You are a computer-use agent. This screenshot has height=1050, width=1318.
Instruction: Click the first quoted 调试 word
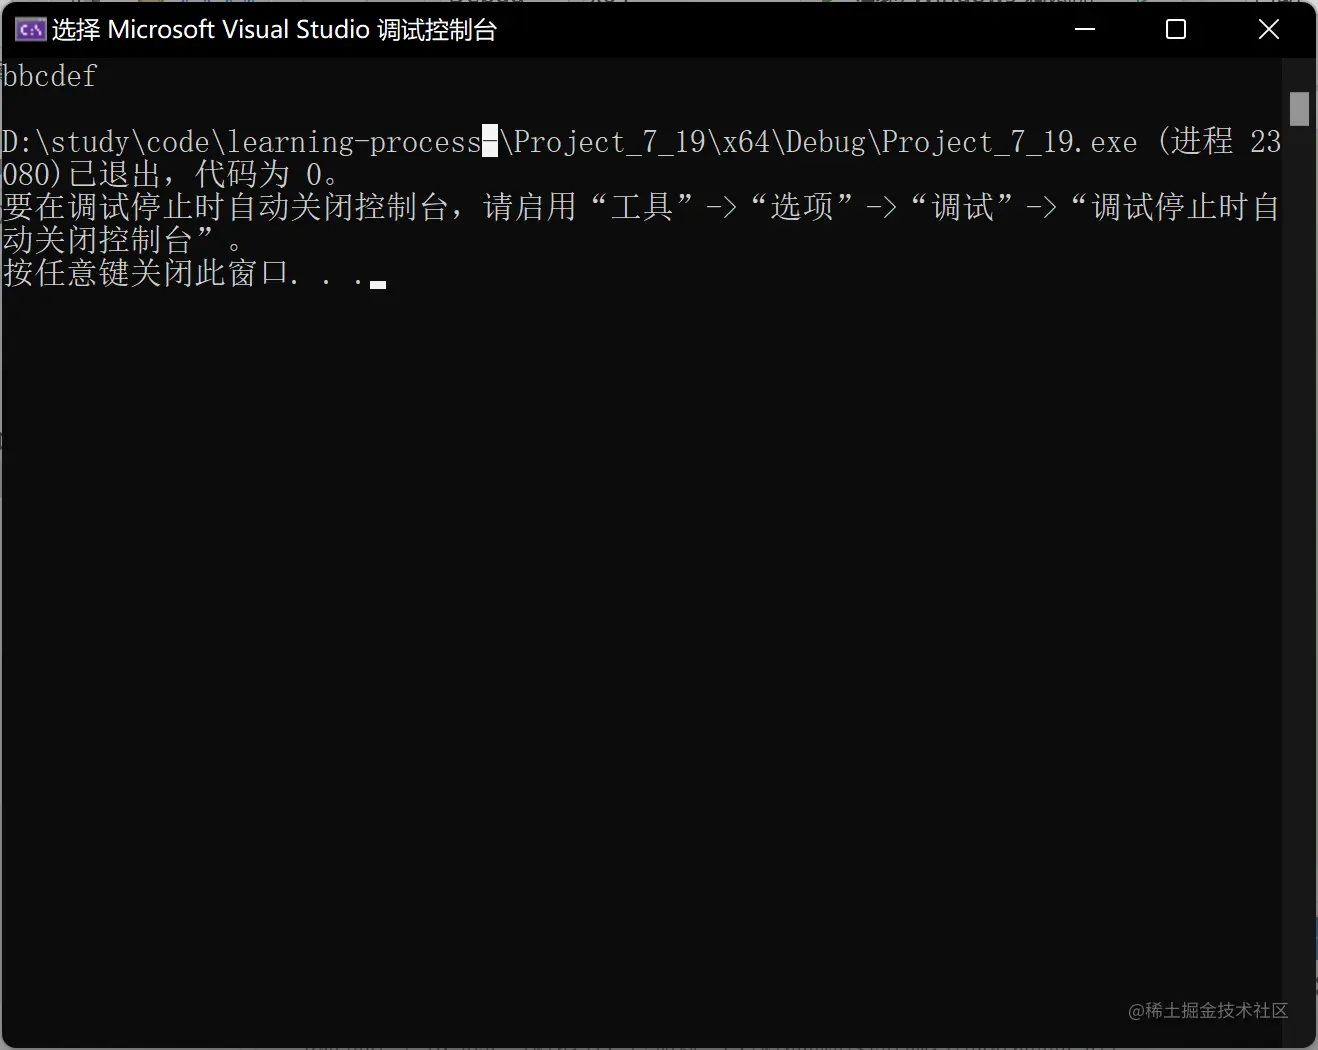(x=962, y=207)
